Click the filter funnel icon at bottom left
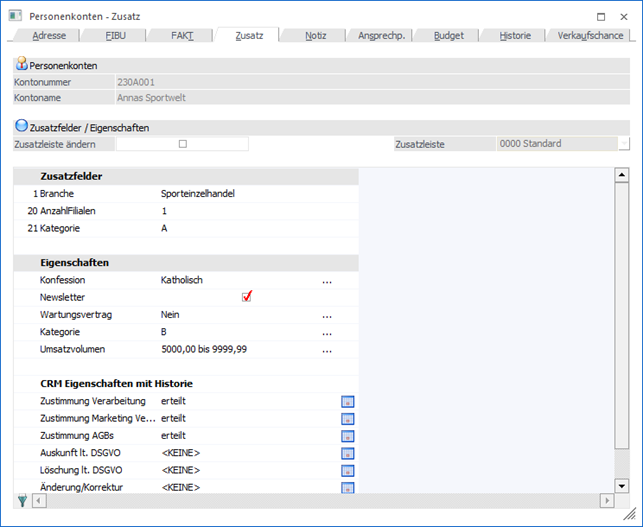Image resolution: width=643 pixels, height=527 pixels. point(22,500)
